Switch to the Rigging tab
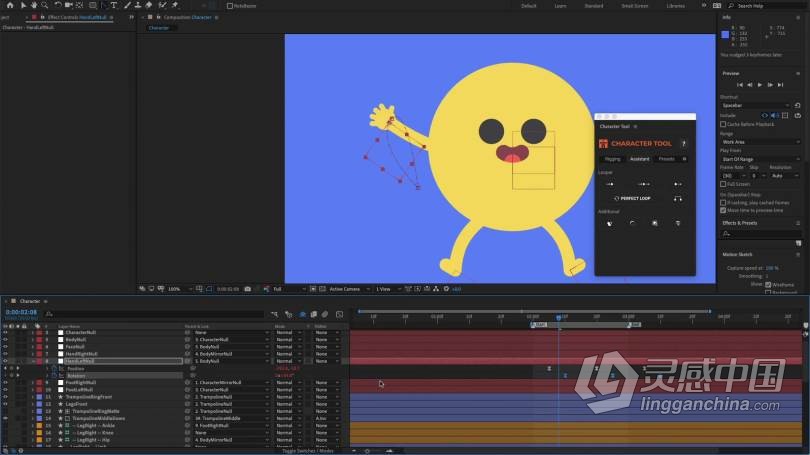The height and width of the screenshot is (455, 810). pos(613,158)
